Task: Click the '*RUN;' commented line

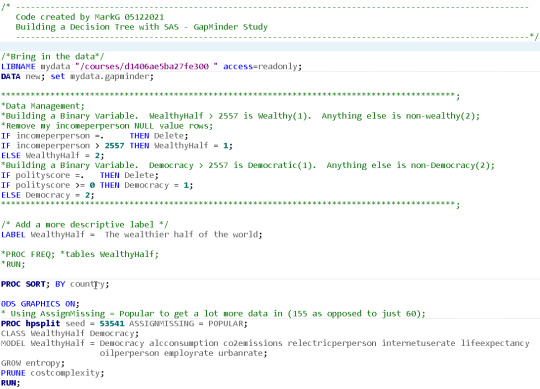Action: point(13,264)
